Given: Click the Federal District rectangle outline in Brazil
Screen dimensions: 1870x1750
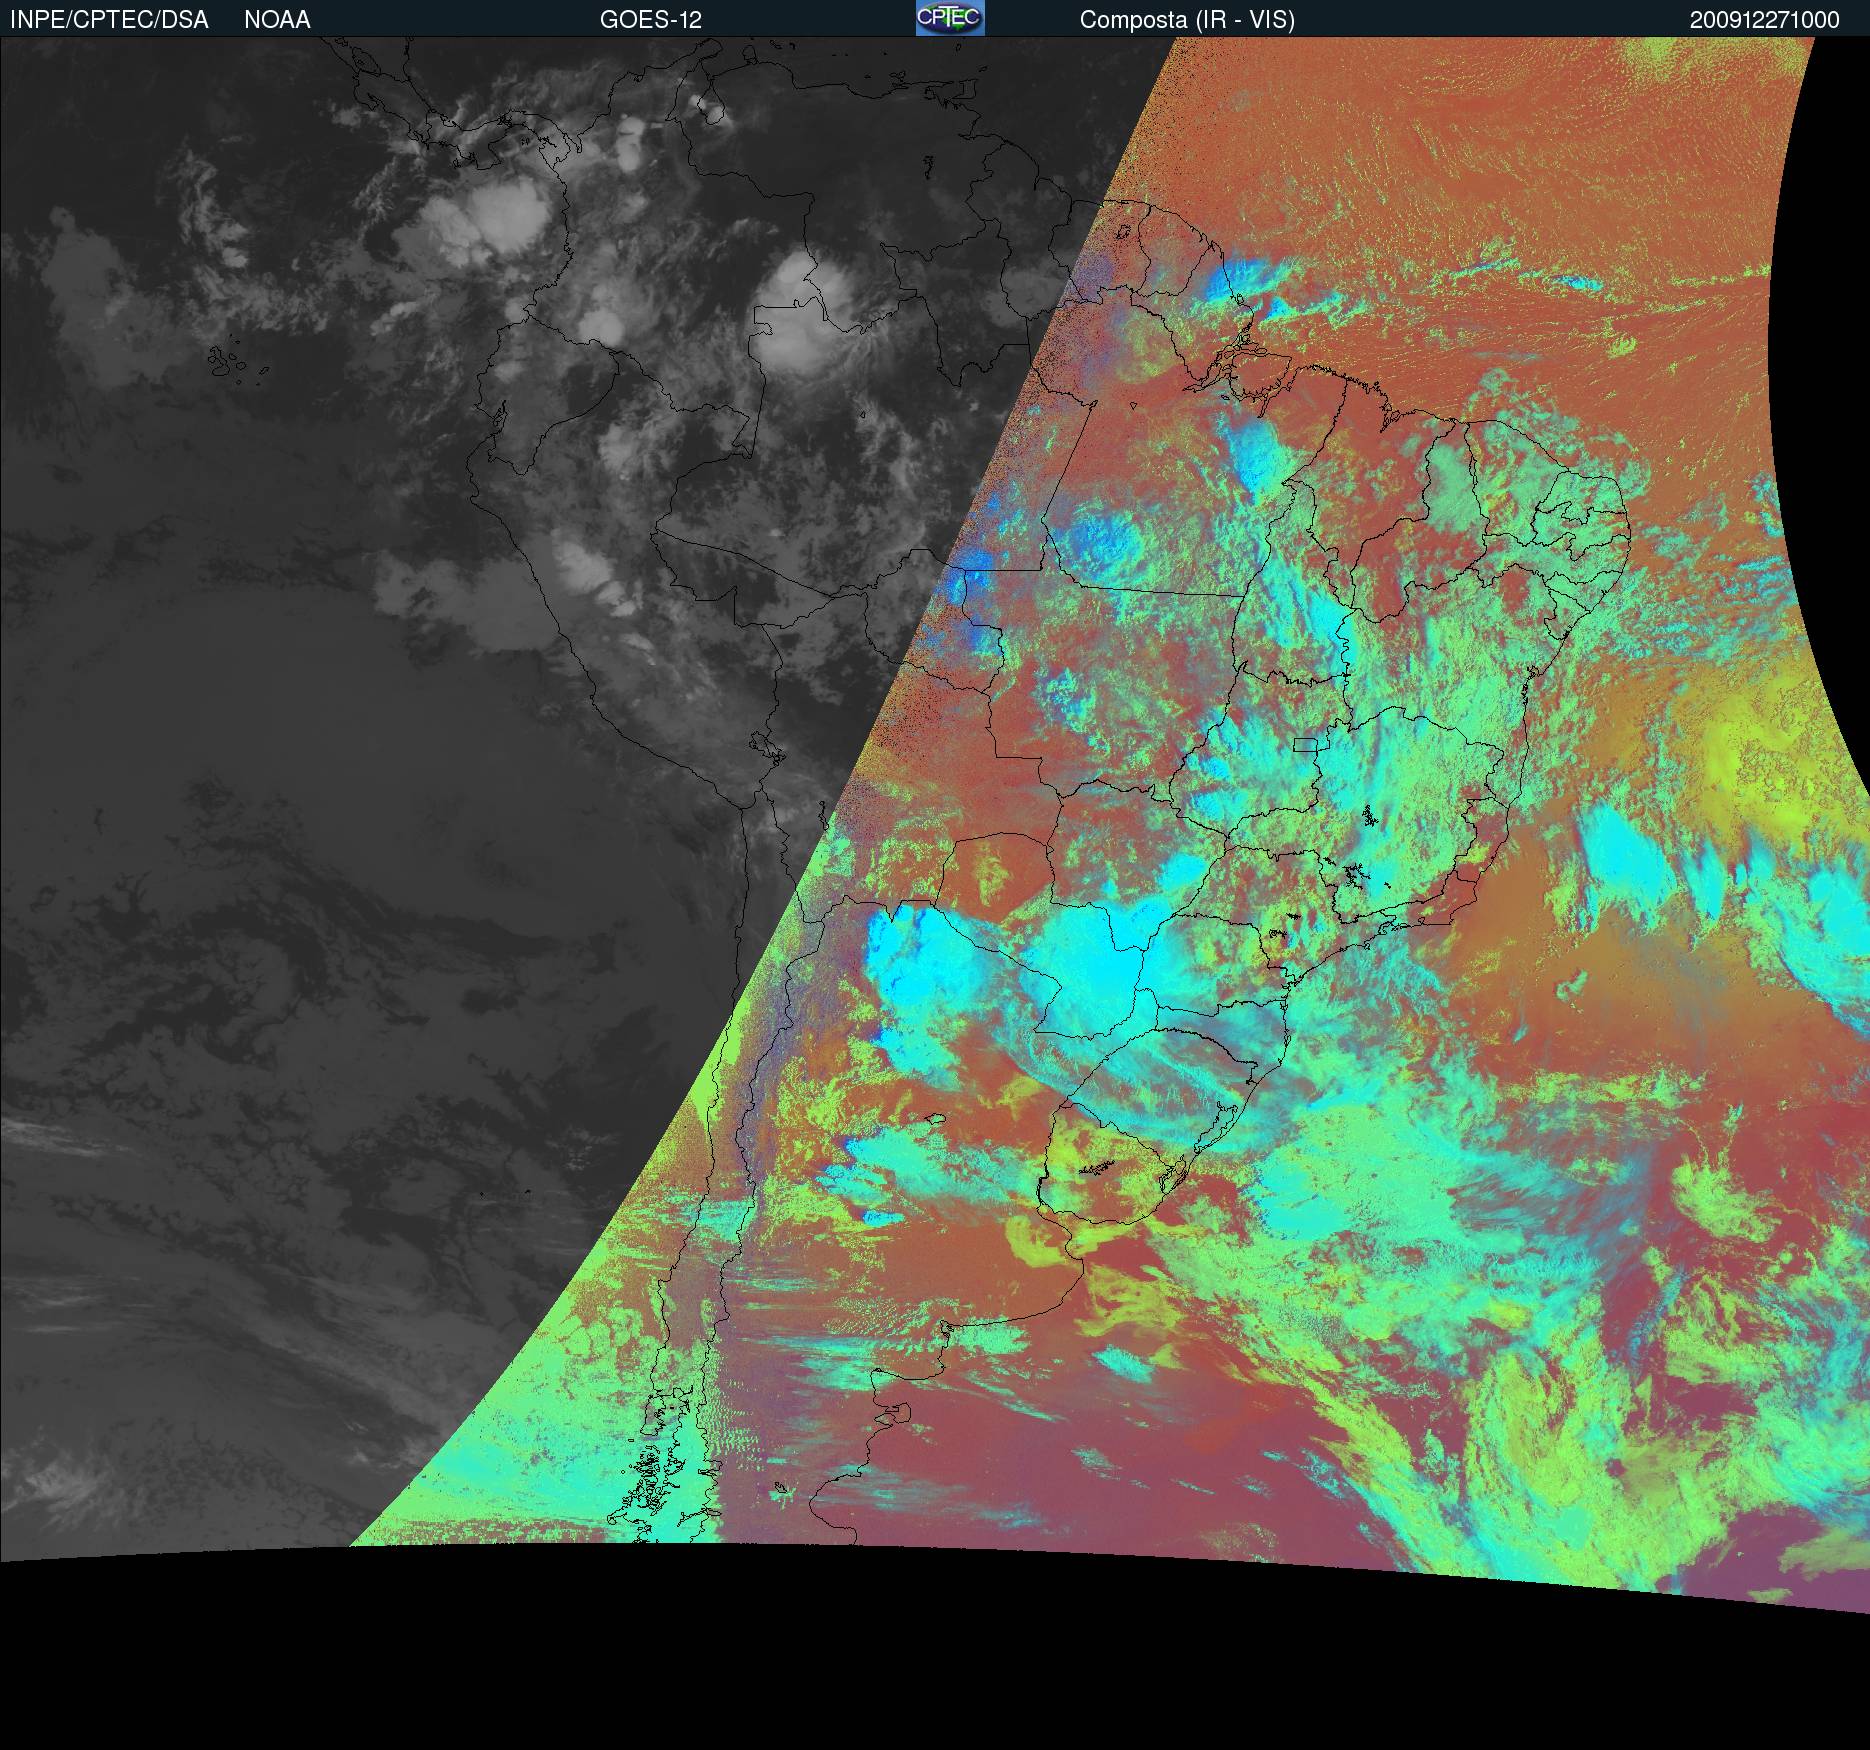Looking at the screenshot, I should click(1305, 744).
